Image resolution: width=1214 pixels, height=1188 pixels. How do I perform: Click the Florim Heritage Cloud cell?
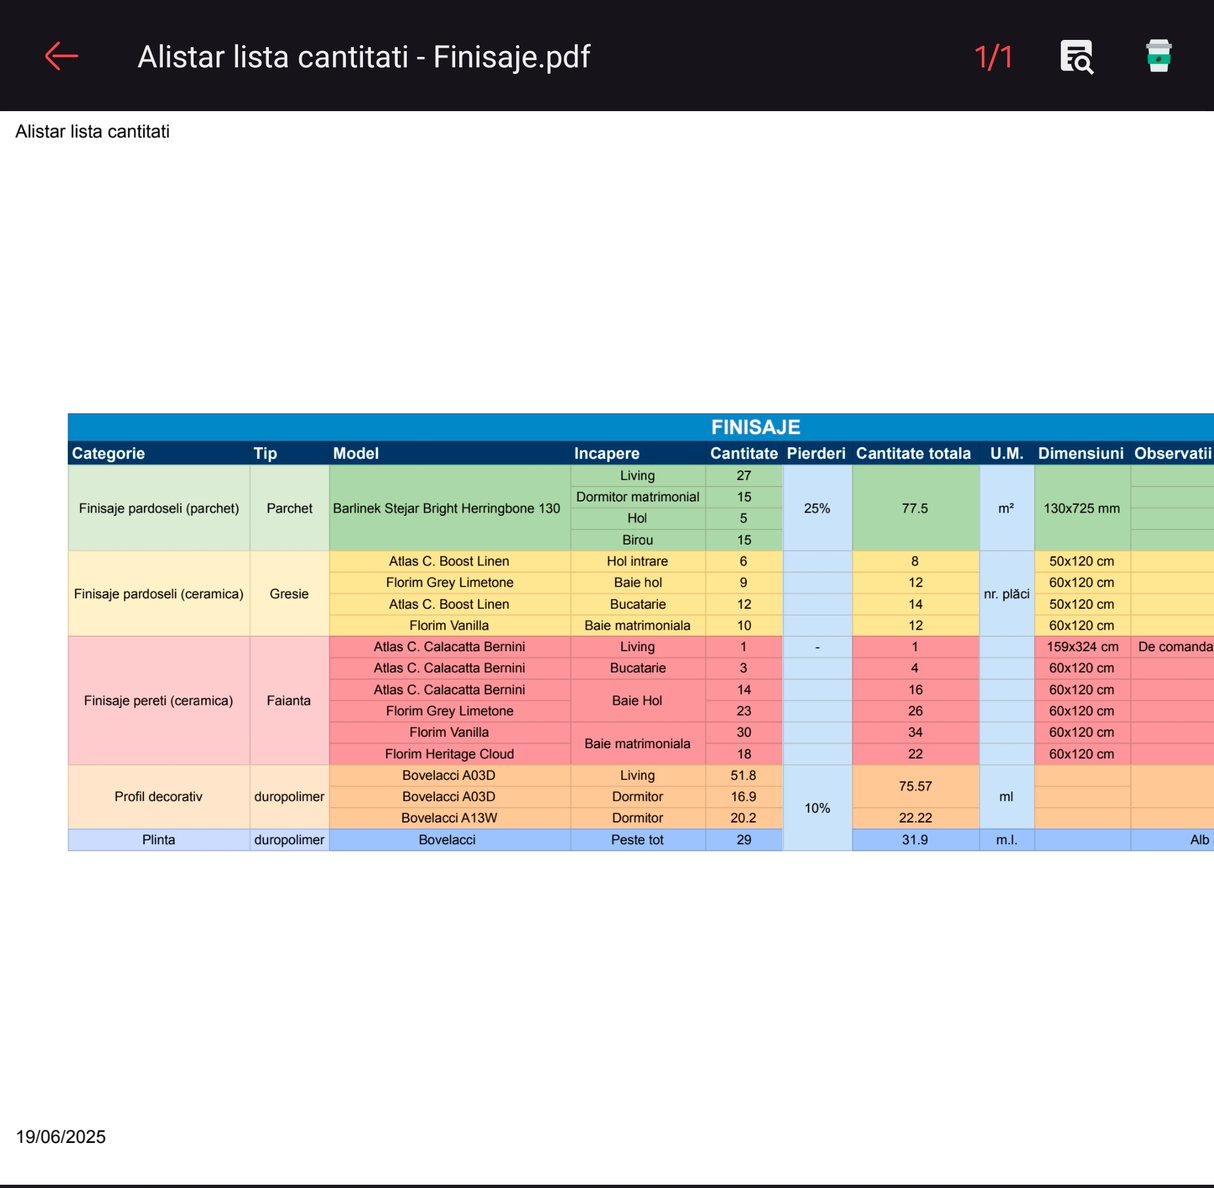click(450, 754)
